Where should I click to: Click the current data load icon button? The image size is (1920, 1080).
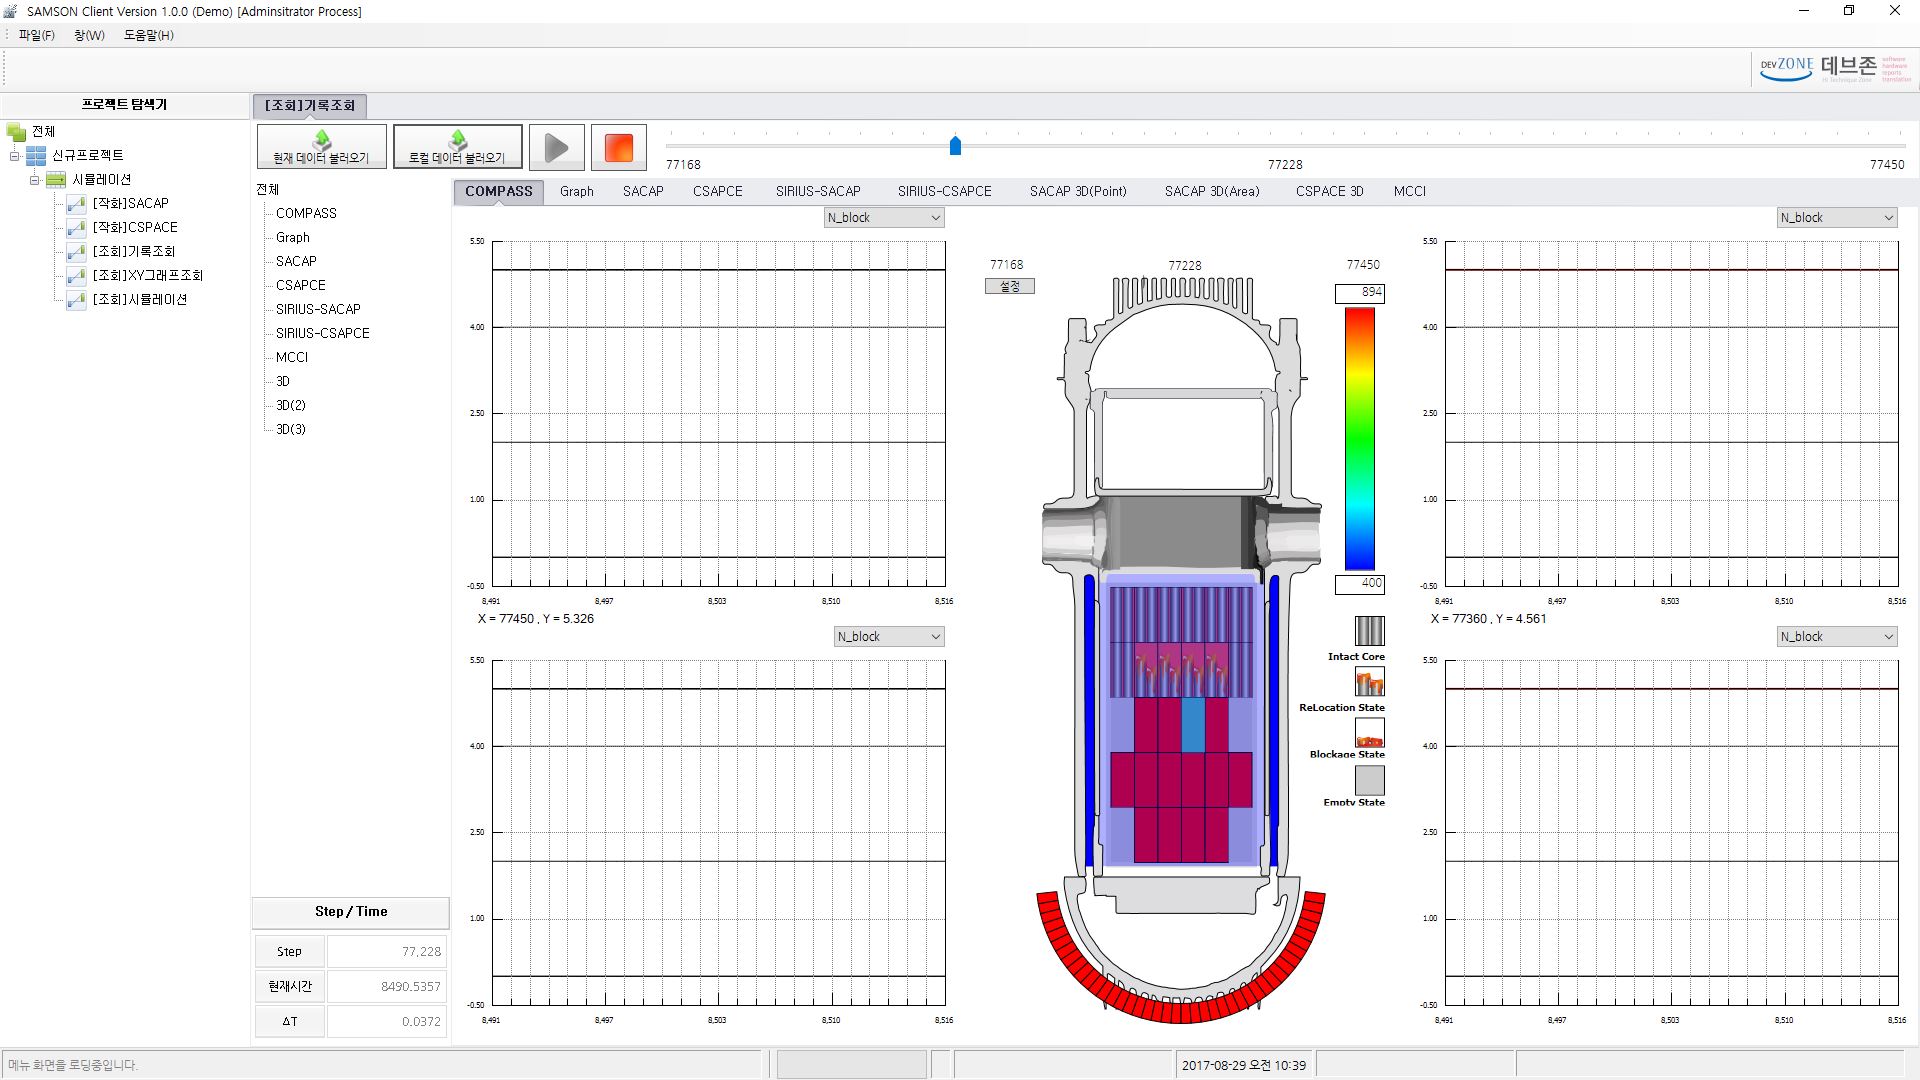click(321, 147)
